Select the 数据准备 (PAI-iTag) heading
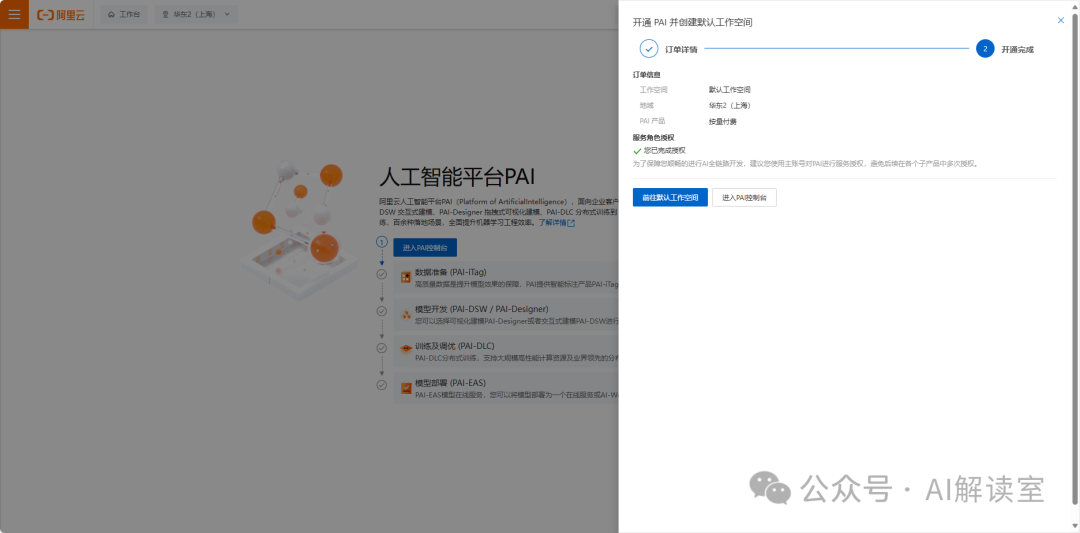The width and height of the screenshot is (1080, 533). pyautogui.click(x=451, y=272)
